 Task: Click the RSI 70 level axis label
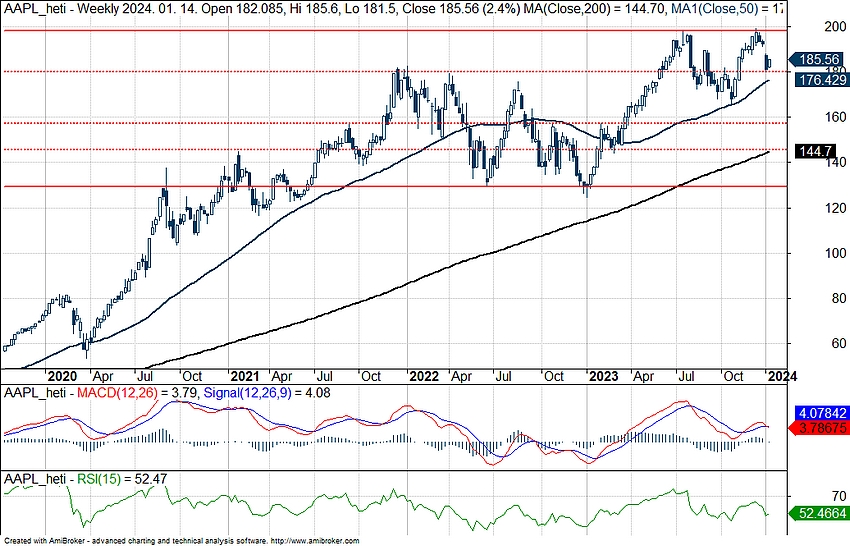(839, 496)
